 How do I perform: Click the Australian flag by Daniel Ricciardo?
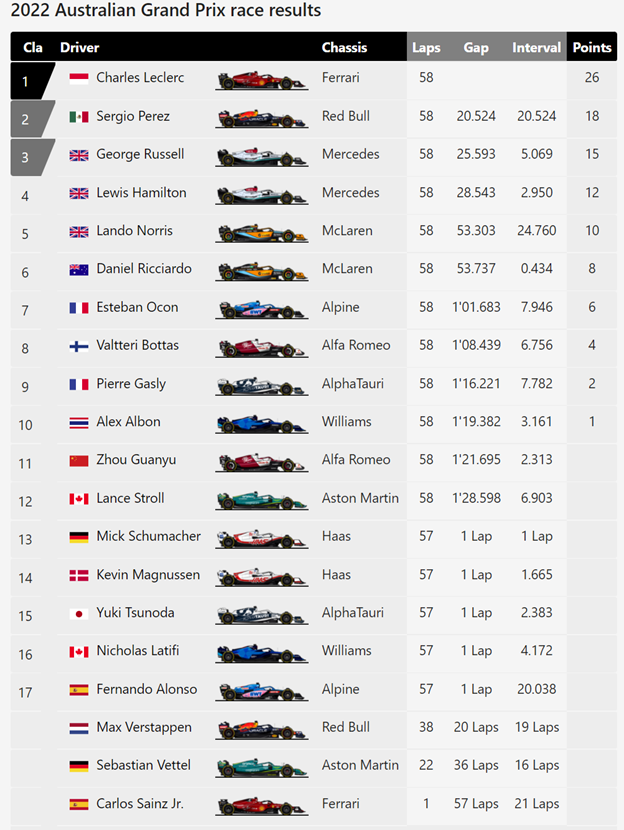[x=78, y=270]
